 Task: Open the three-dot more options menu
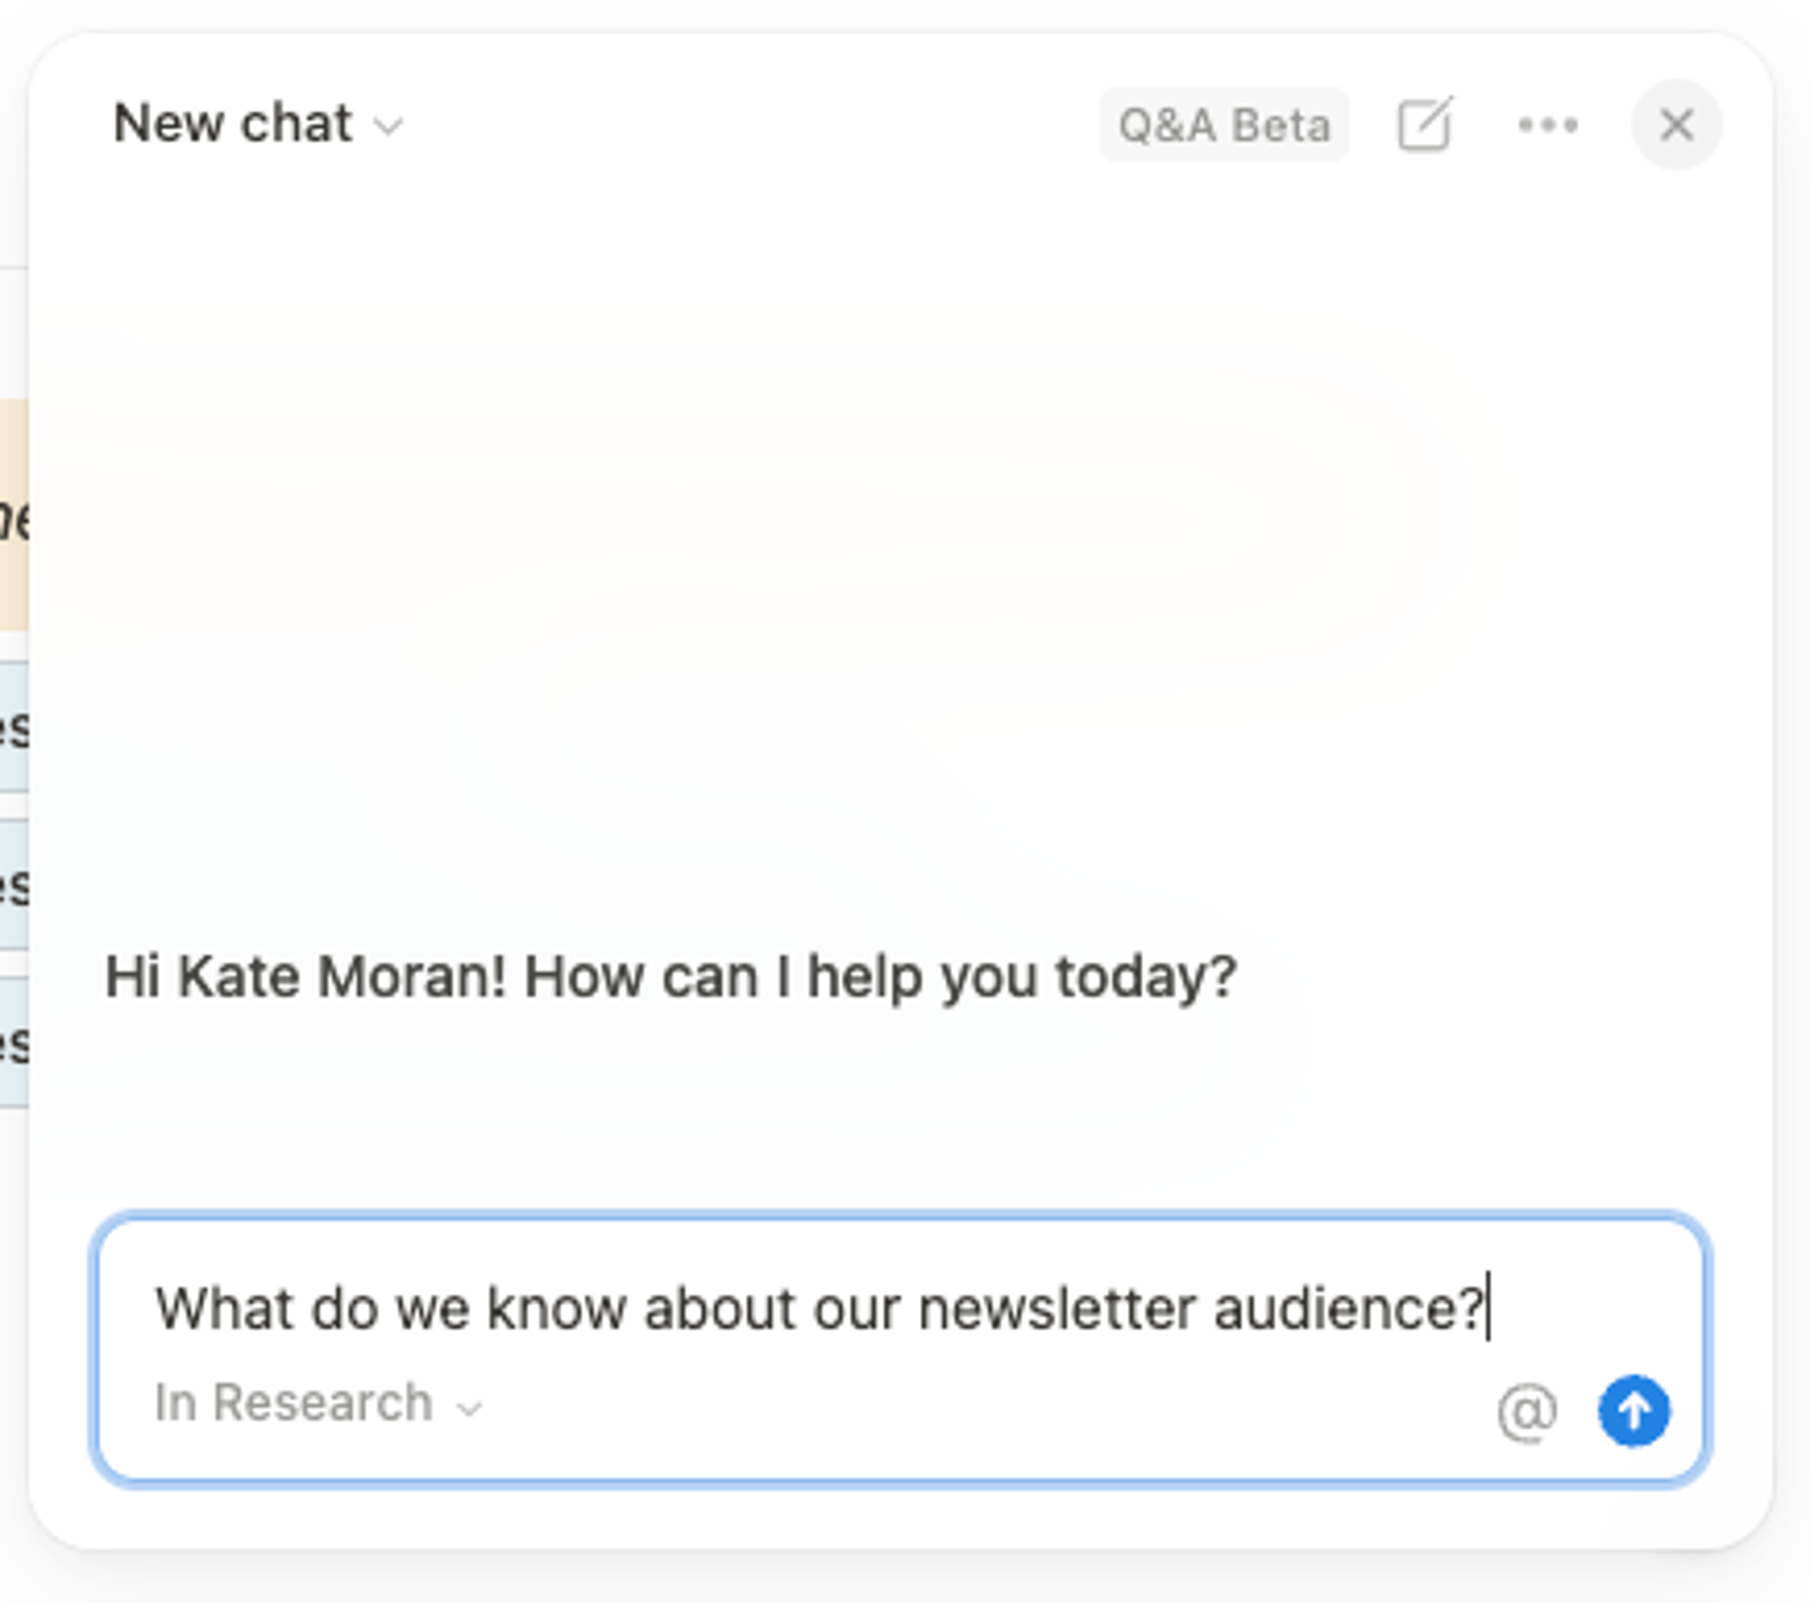[x=1548, y=125]
